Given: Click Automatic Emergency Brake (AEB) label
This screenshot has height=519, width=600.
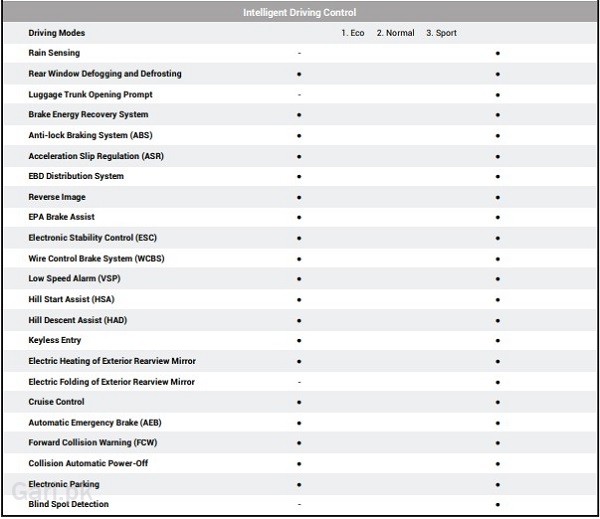Looking at the screenshot, I should 95,423.
